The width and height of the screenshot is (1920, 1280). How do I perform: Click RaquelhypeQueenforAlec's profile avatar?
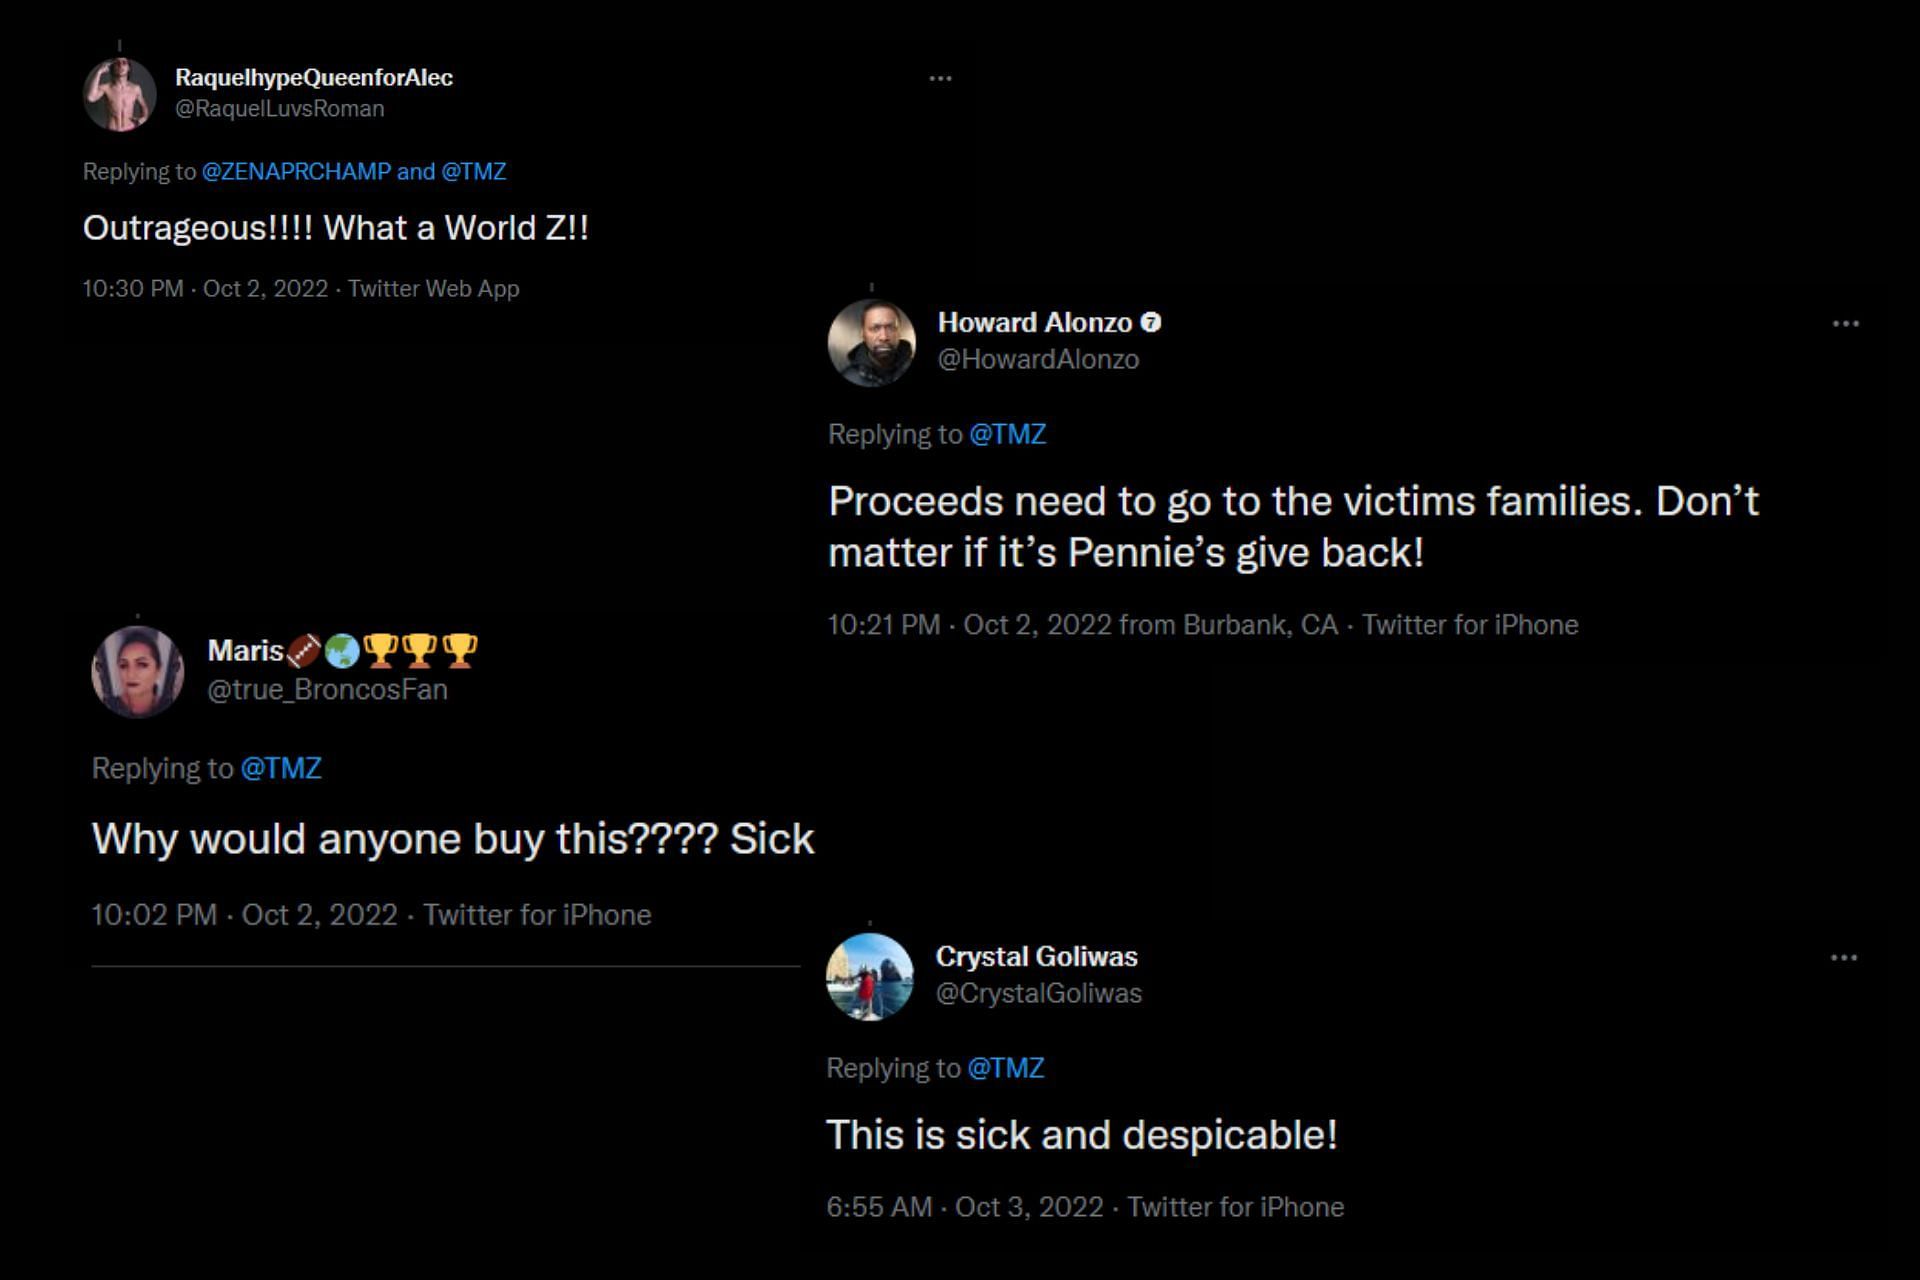120,95
